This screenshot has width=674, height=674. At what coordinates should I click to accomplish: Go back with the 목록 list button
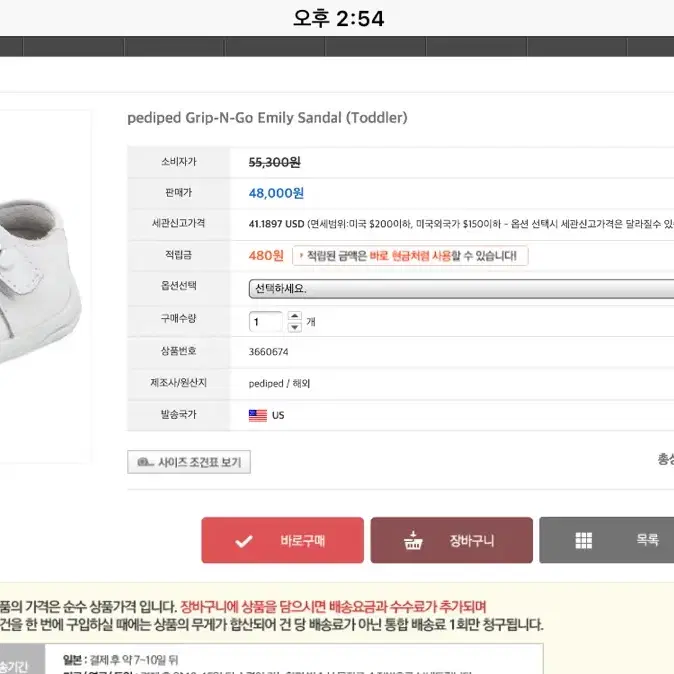coord(607,540)
